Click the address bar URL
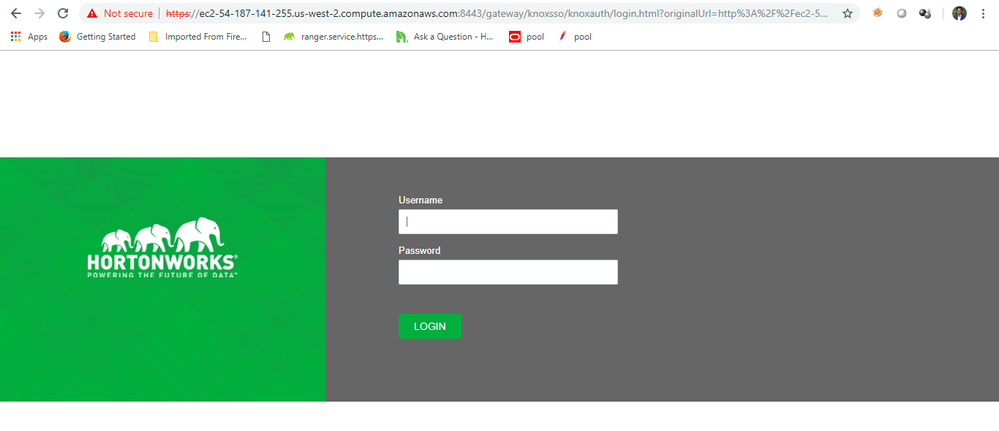Screen dimensions: 999x431 497,13
